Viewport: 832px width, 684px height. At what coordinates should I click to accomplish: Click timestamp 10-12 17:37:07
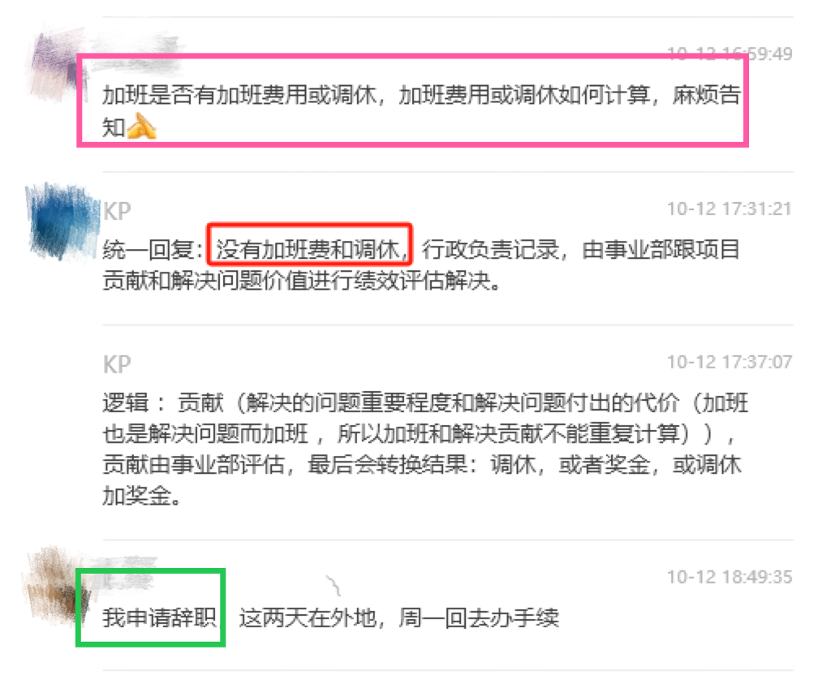[729, 362]
